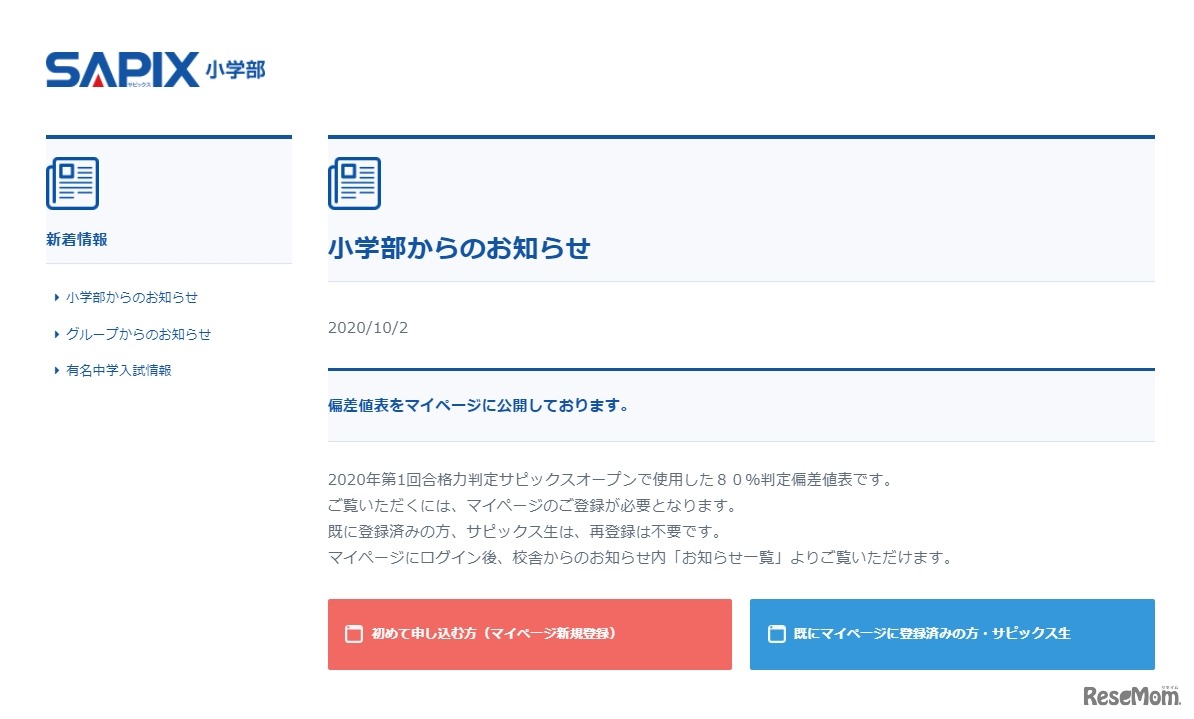Click 初めて申し込む方 new registration button
This screenshot has height=719, width=1194.
coord(530,634)
